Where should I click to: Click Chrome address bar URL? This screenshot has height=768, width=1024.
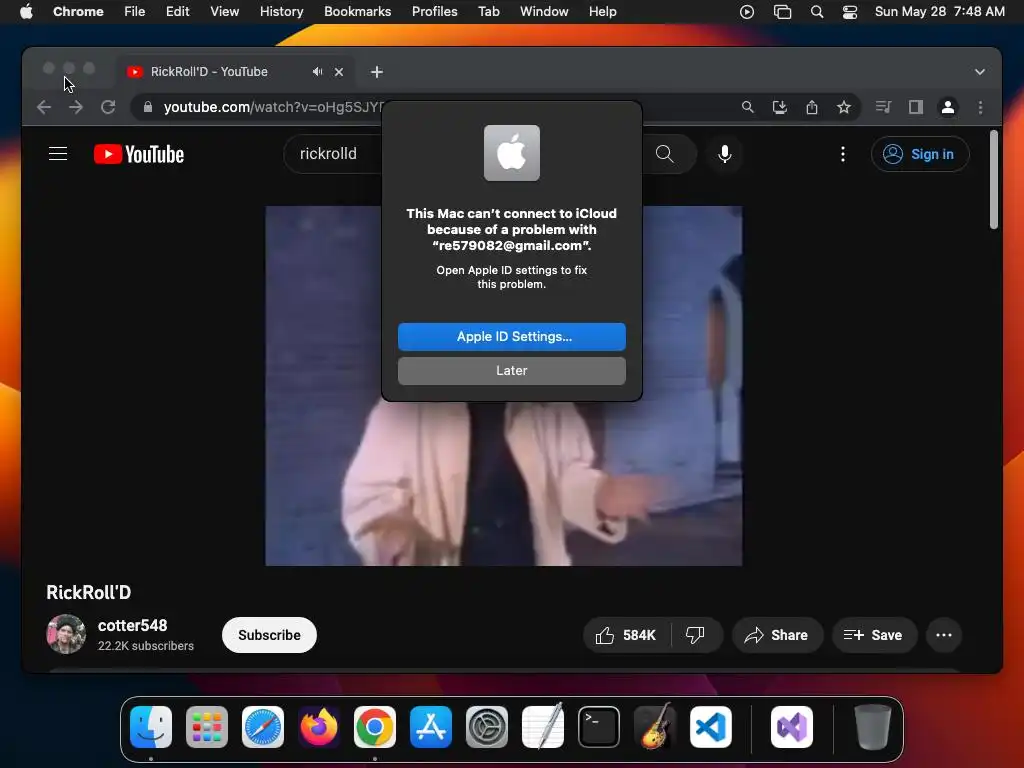click(x=273, y=107)
